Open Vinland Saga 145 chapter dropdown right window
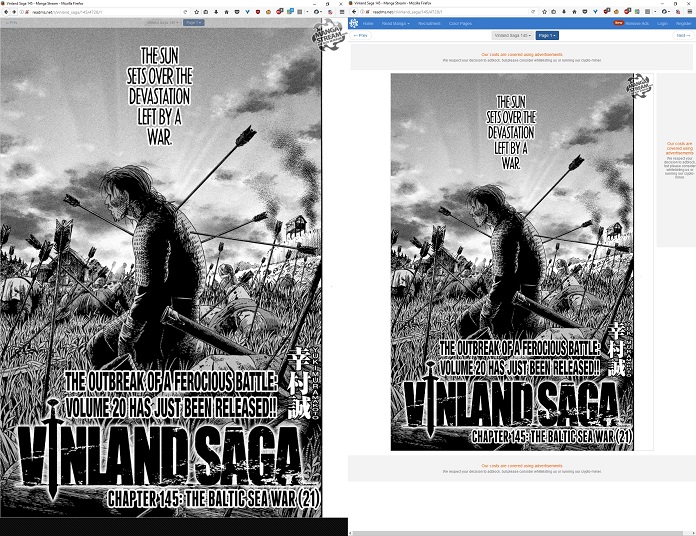The image size is (696, 536). pos(513,35)
